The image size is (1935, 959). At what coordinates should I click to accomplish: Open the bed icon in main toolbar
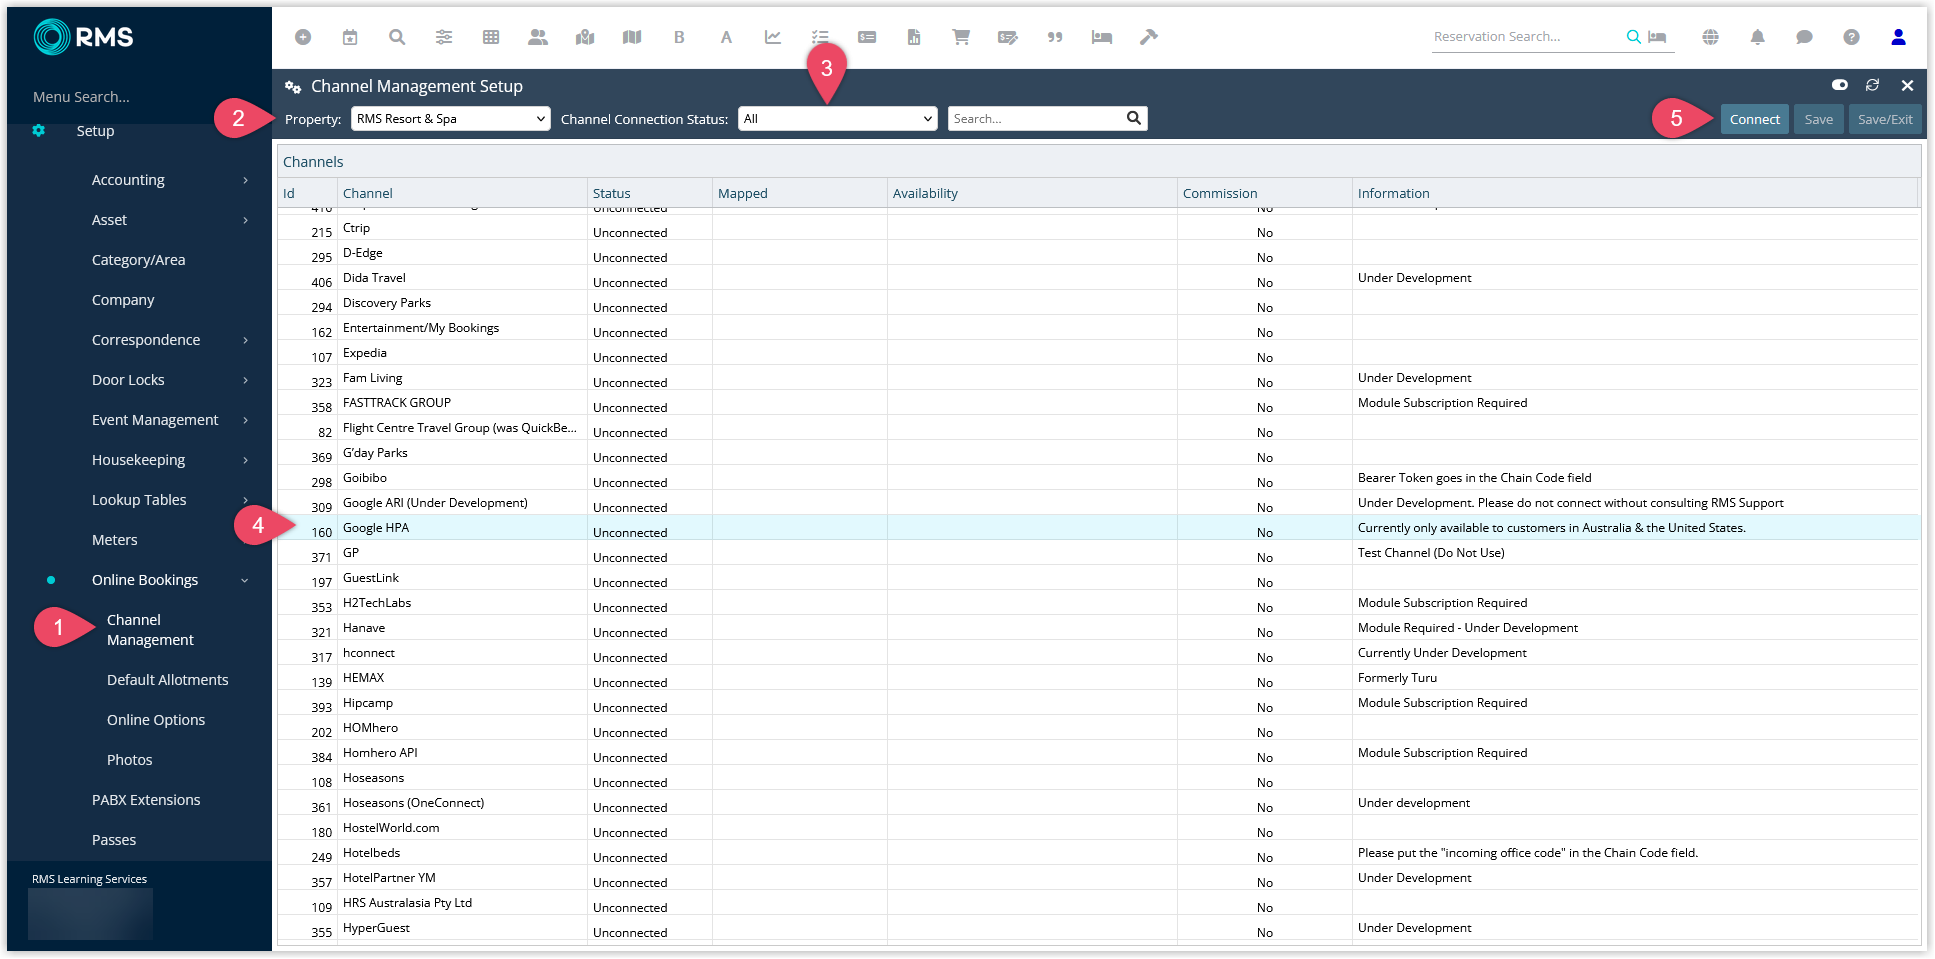(1102, 37)
